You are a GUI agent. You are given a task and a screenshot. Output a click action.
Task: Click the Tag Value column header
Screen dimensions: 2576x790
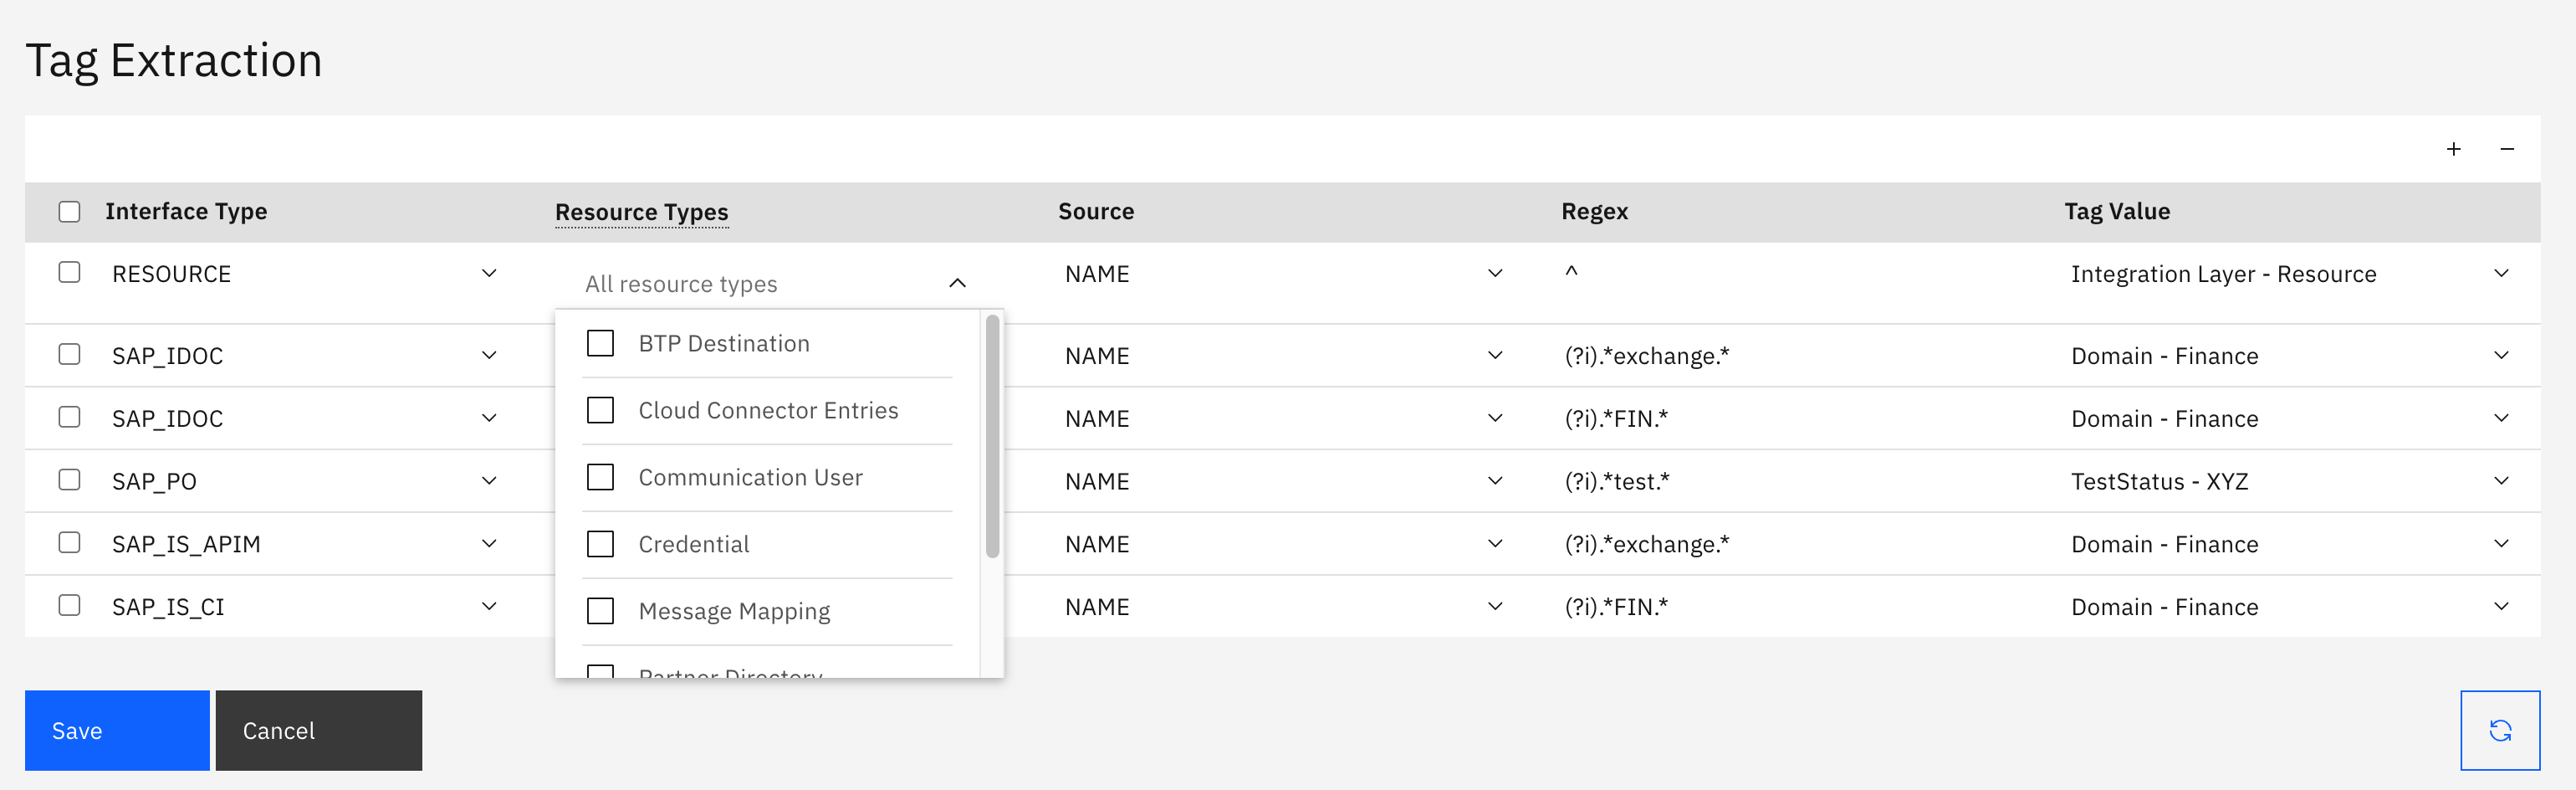[2117, 211]
